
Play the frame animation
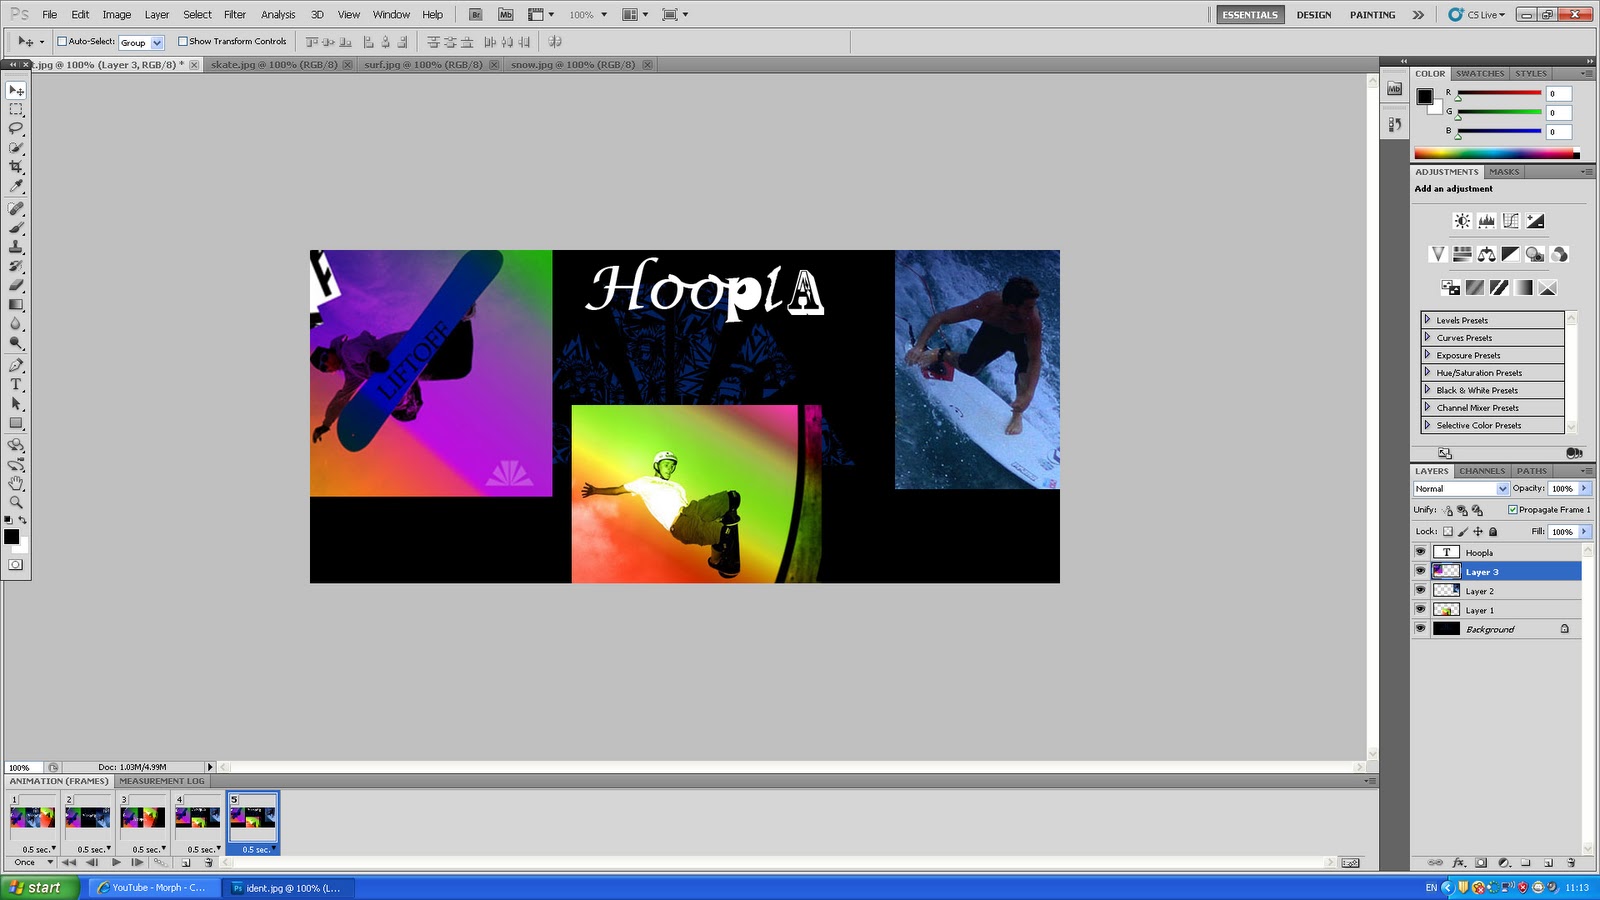116,862
